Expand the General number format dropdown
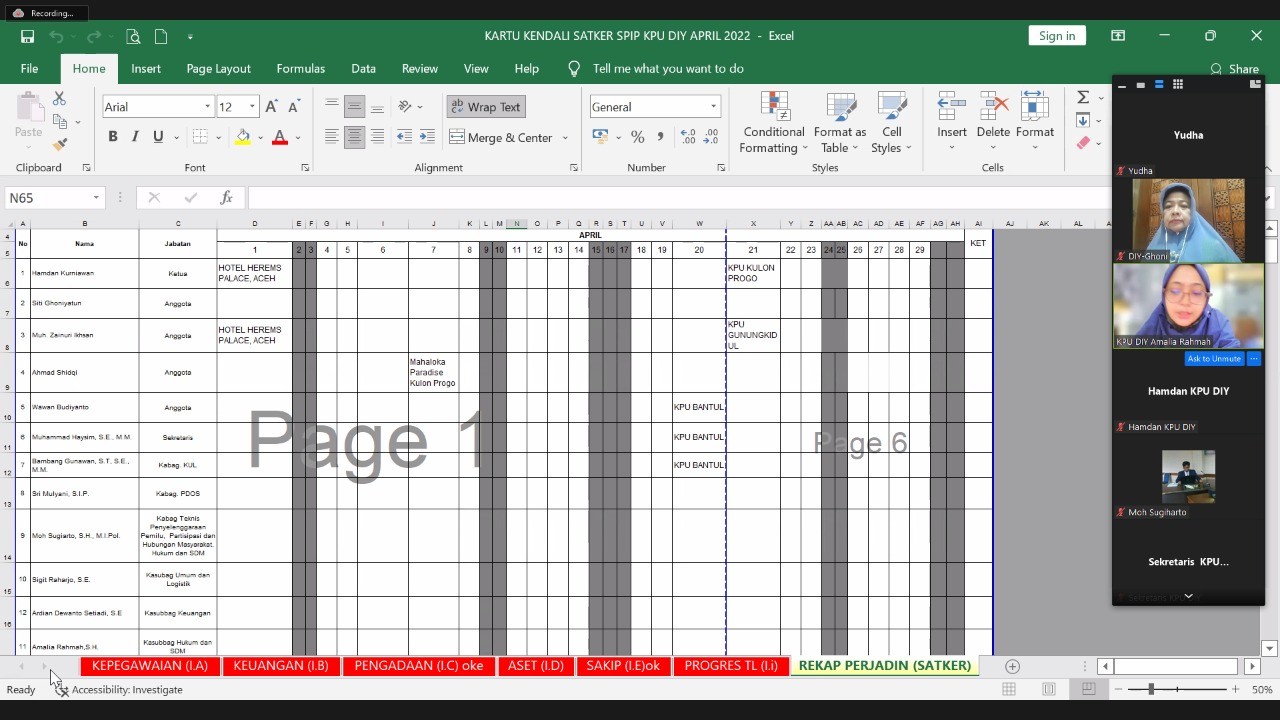This screenshot has width=1280, height=720. pyautogui.click(x=713, y=107)
